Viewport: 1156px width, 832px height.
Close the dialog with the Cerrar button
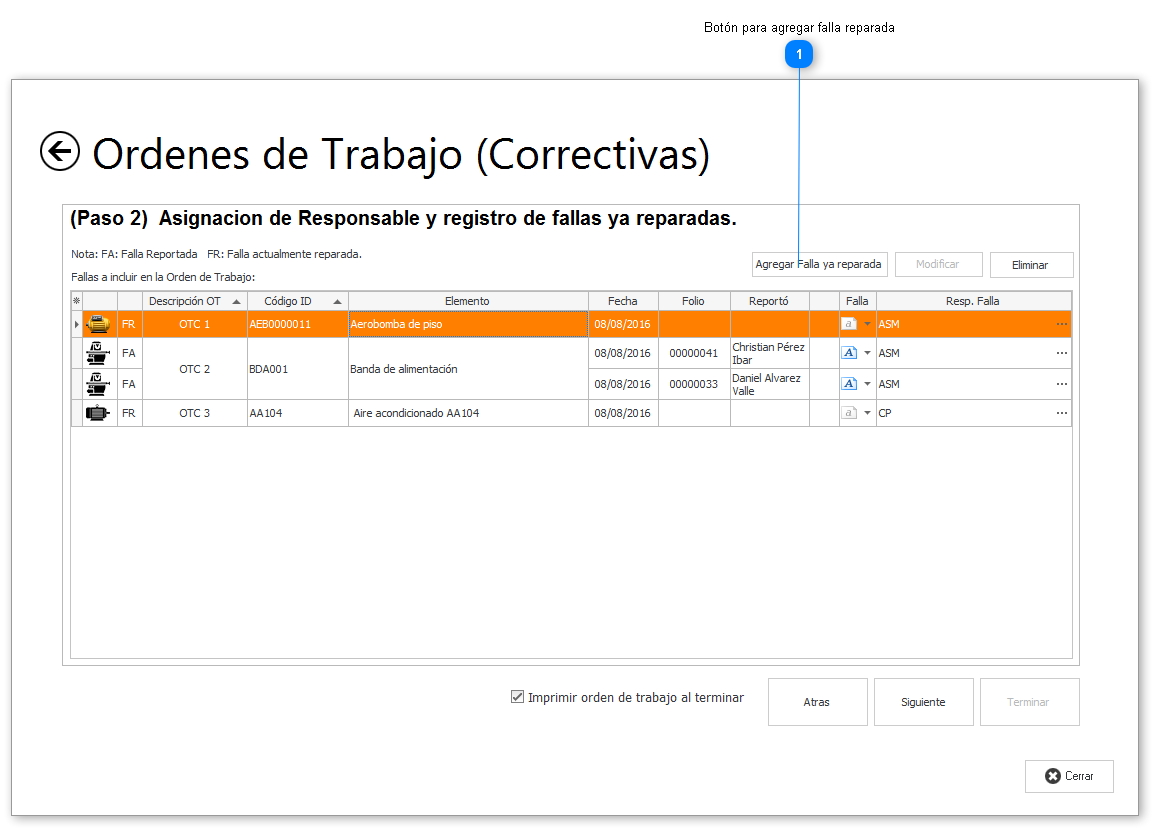[1069, 776]
